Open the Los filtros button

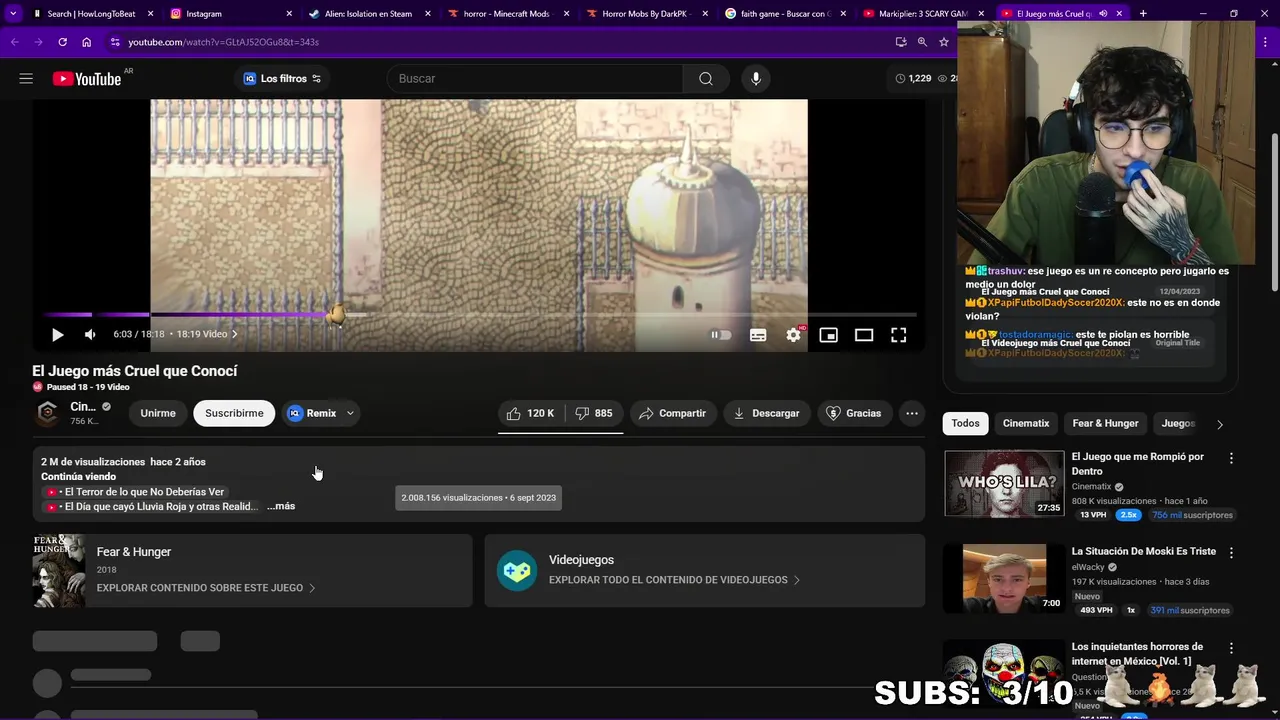pyautogui.click(x=282, y=78)
